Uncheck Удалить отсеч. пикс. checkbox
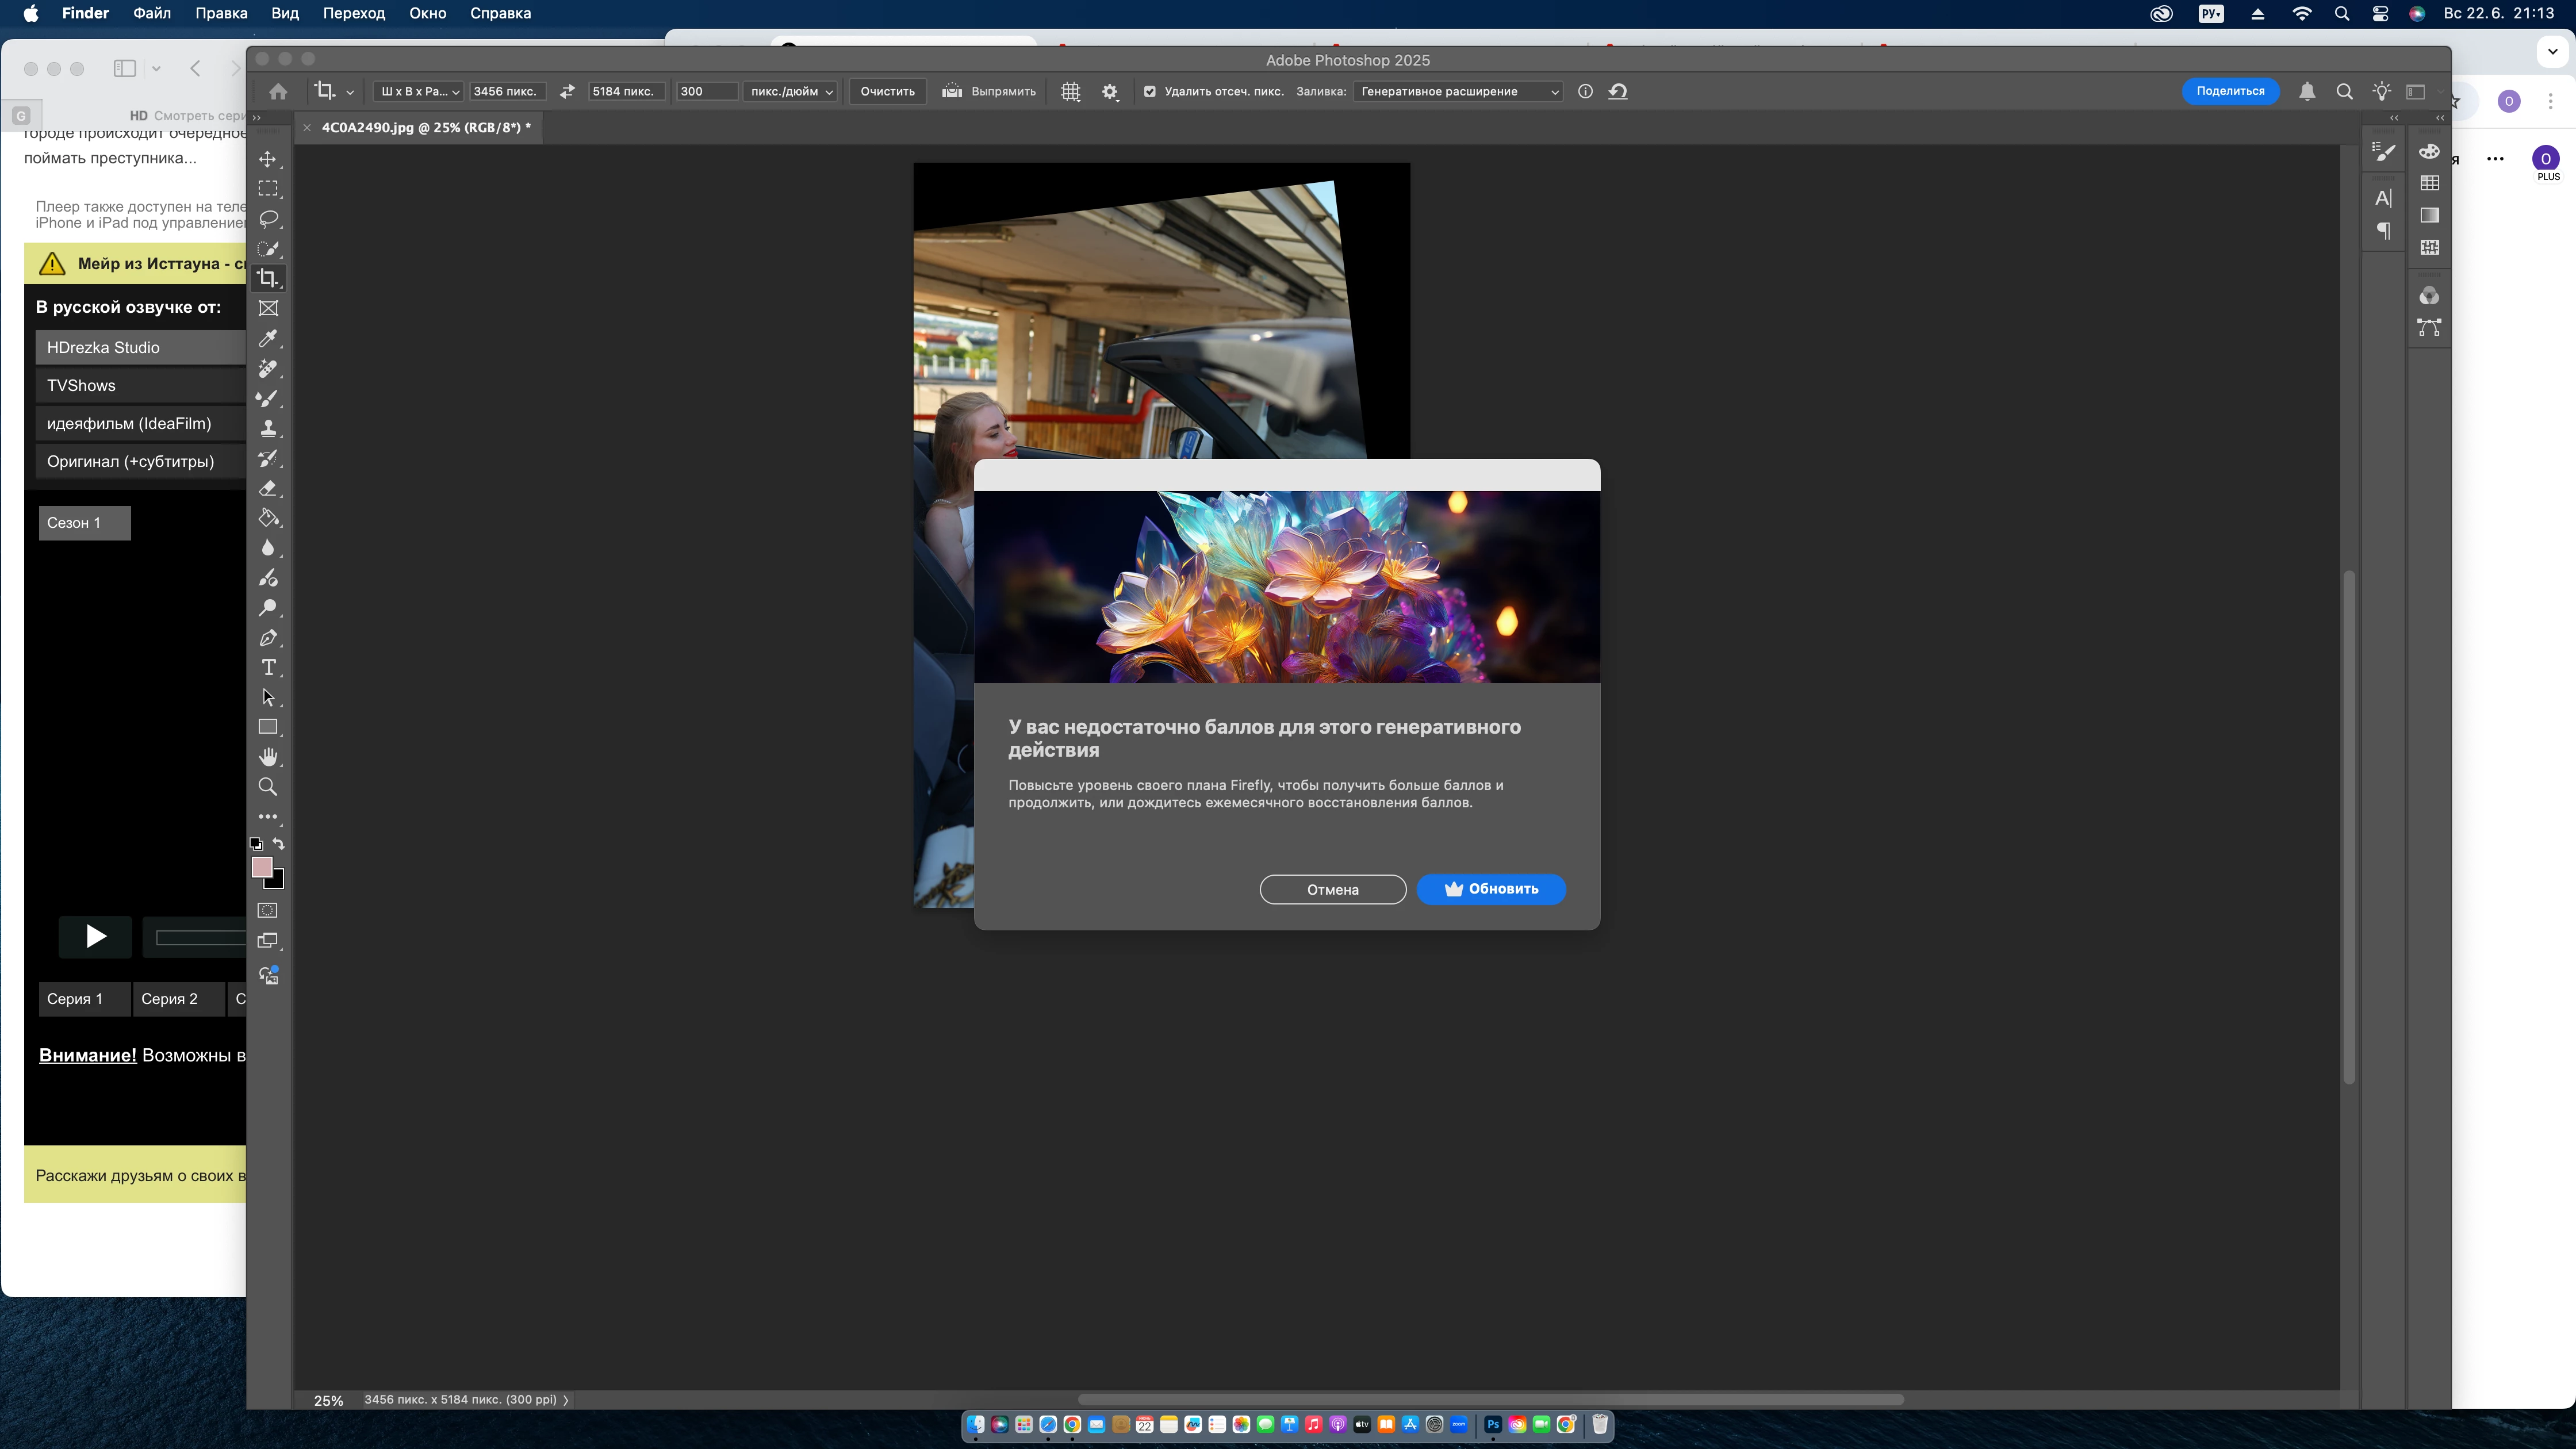The image size is (2576, 1449). 1149,91
